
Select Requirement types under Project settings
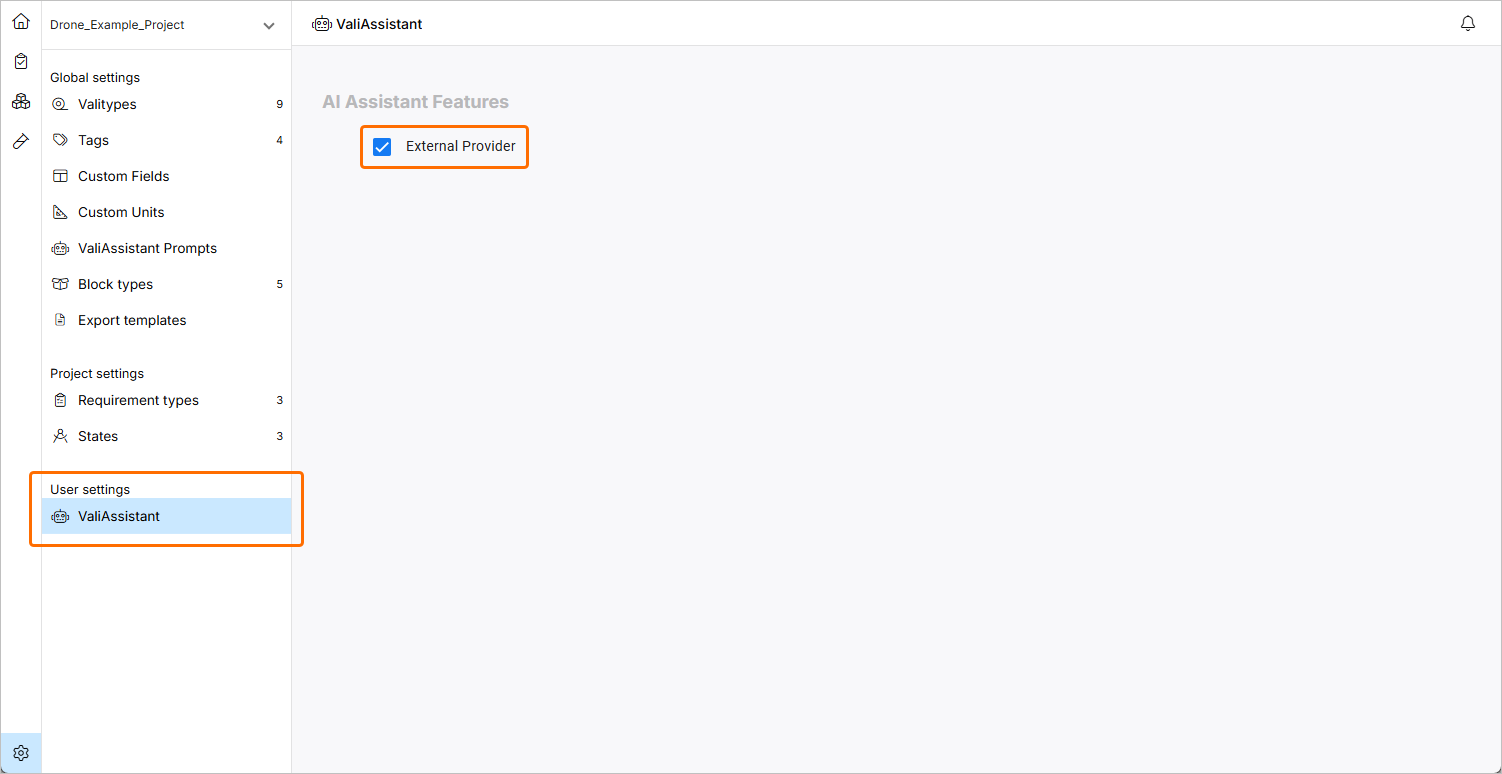(166, 400)
